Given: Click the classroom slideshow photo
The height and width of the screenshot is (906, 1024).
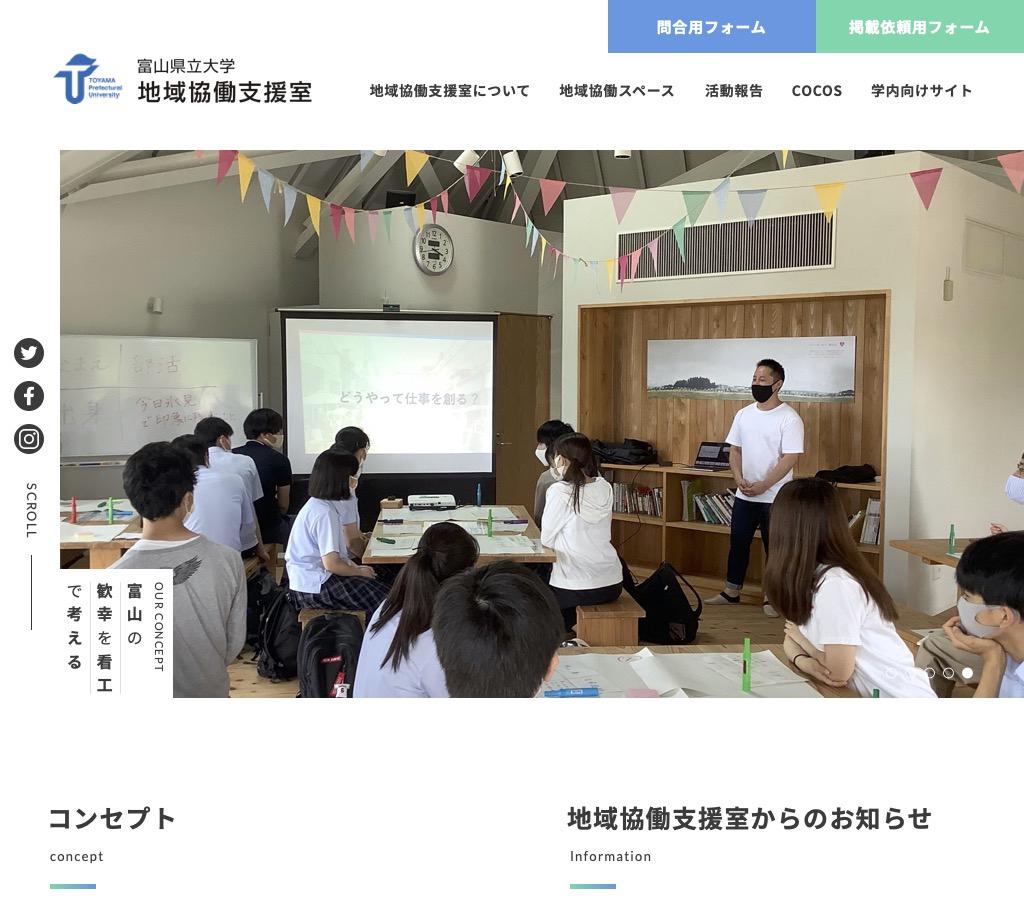Looking at the screenshot, I should pos(542,424).
